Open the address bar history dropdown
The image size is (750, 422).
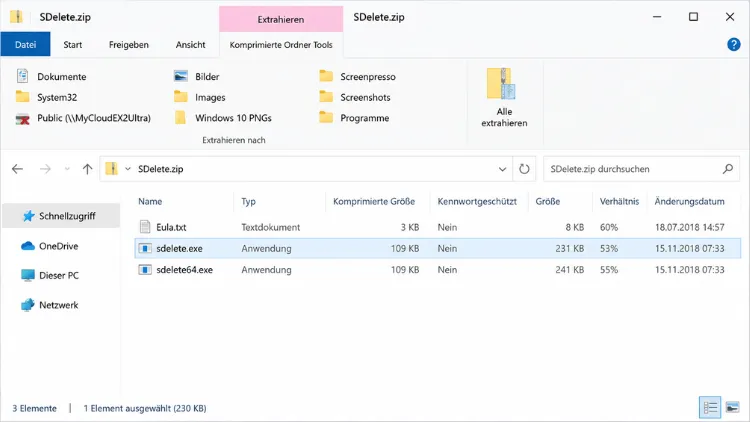(x=502, y=169)
